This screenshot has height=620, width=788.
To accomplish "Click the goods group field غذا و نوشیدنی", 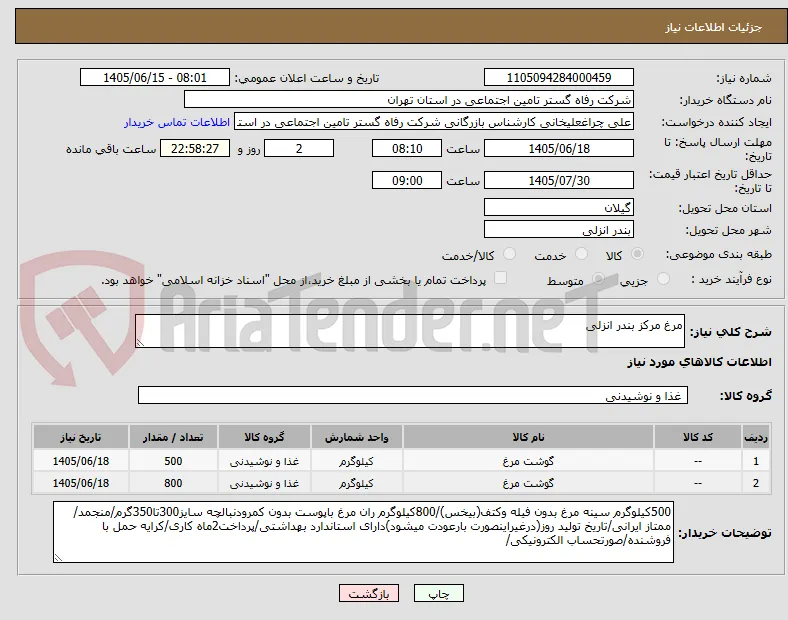I will [x=413, y=395].
